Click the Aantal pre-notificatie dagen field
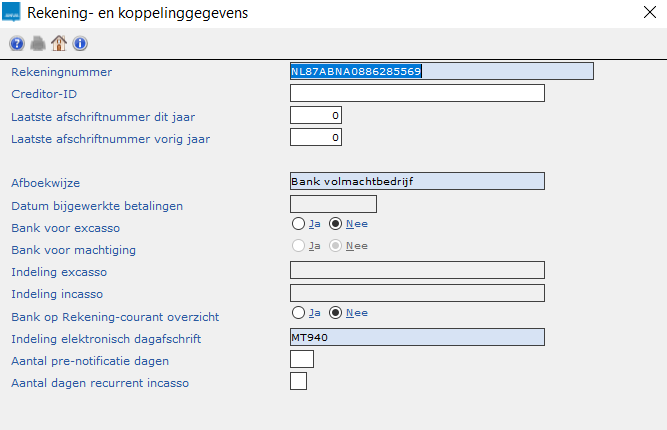Viewport: 667px width, 430px height. [x=301, y=359]
